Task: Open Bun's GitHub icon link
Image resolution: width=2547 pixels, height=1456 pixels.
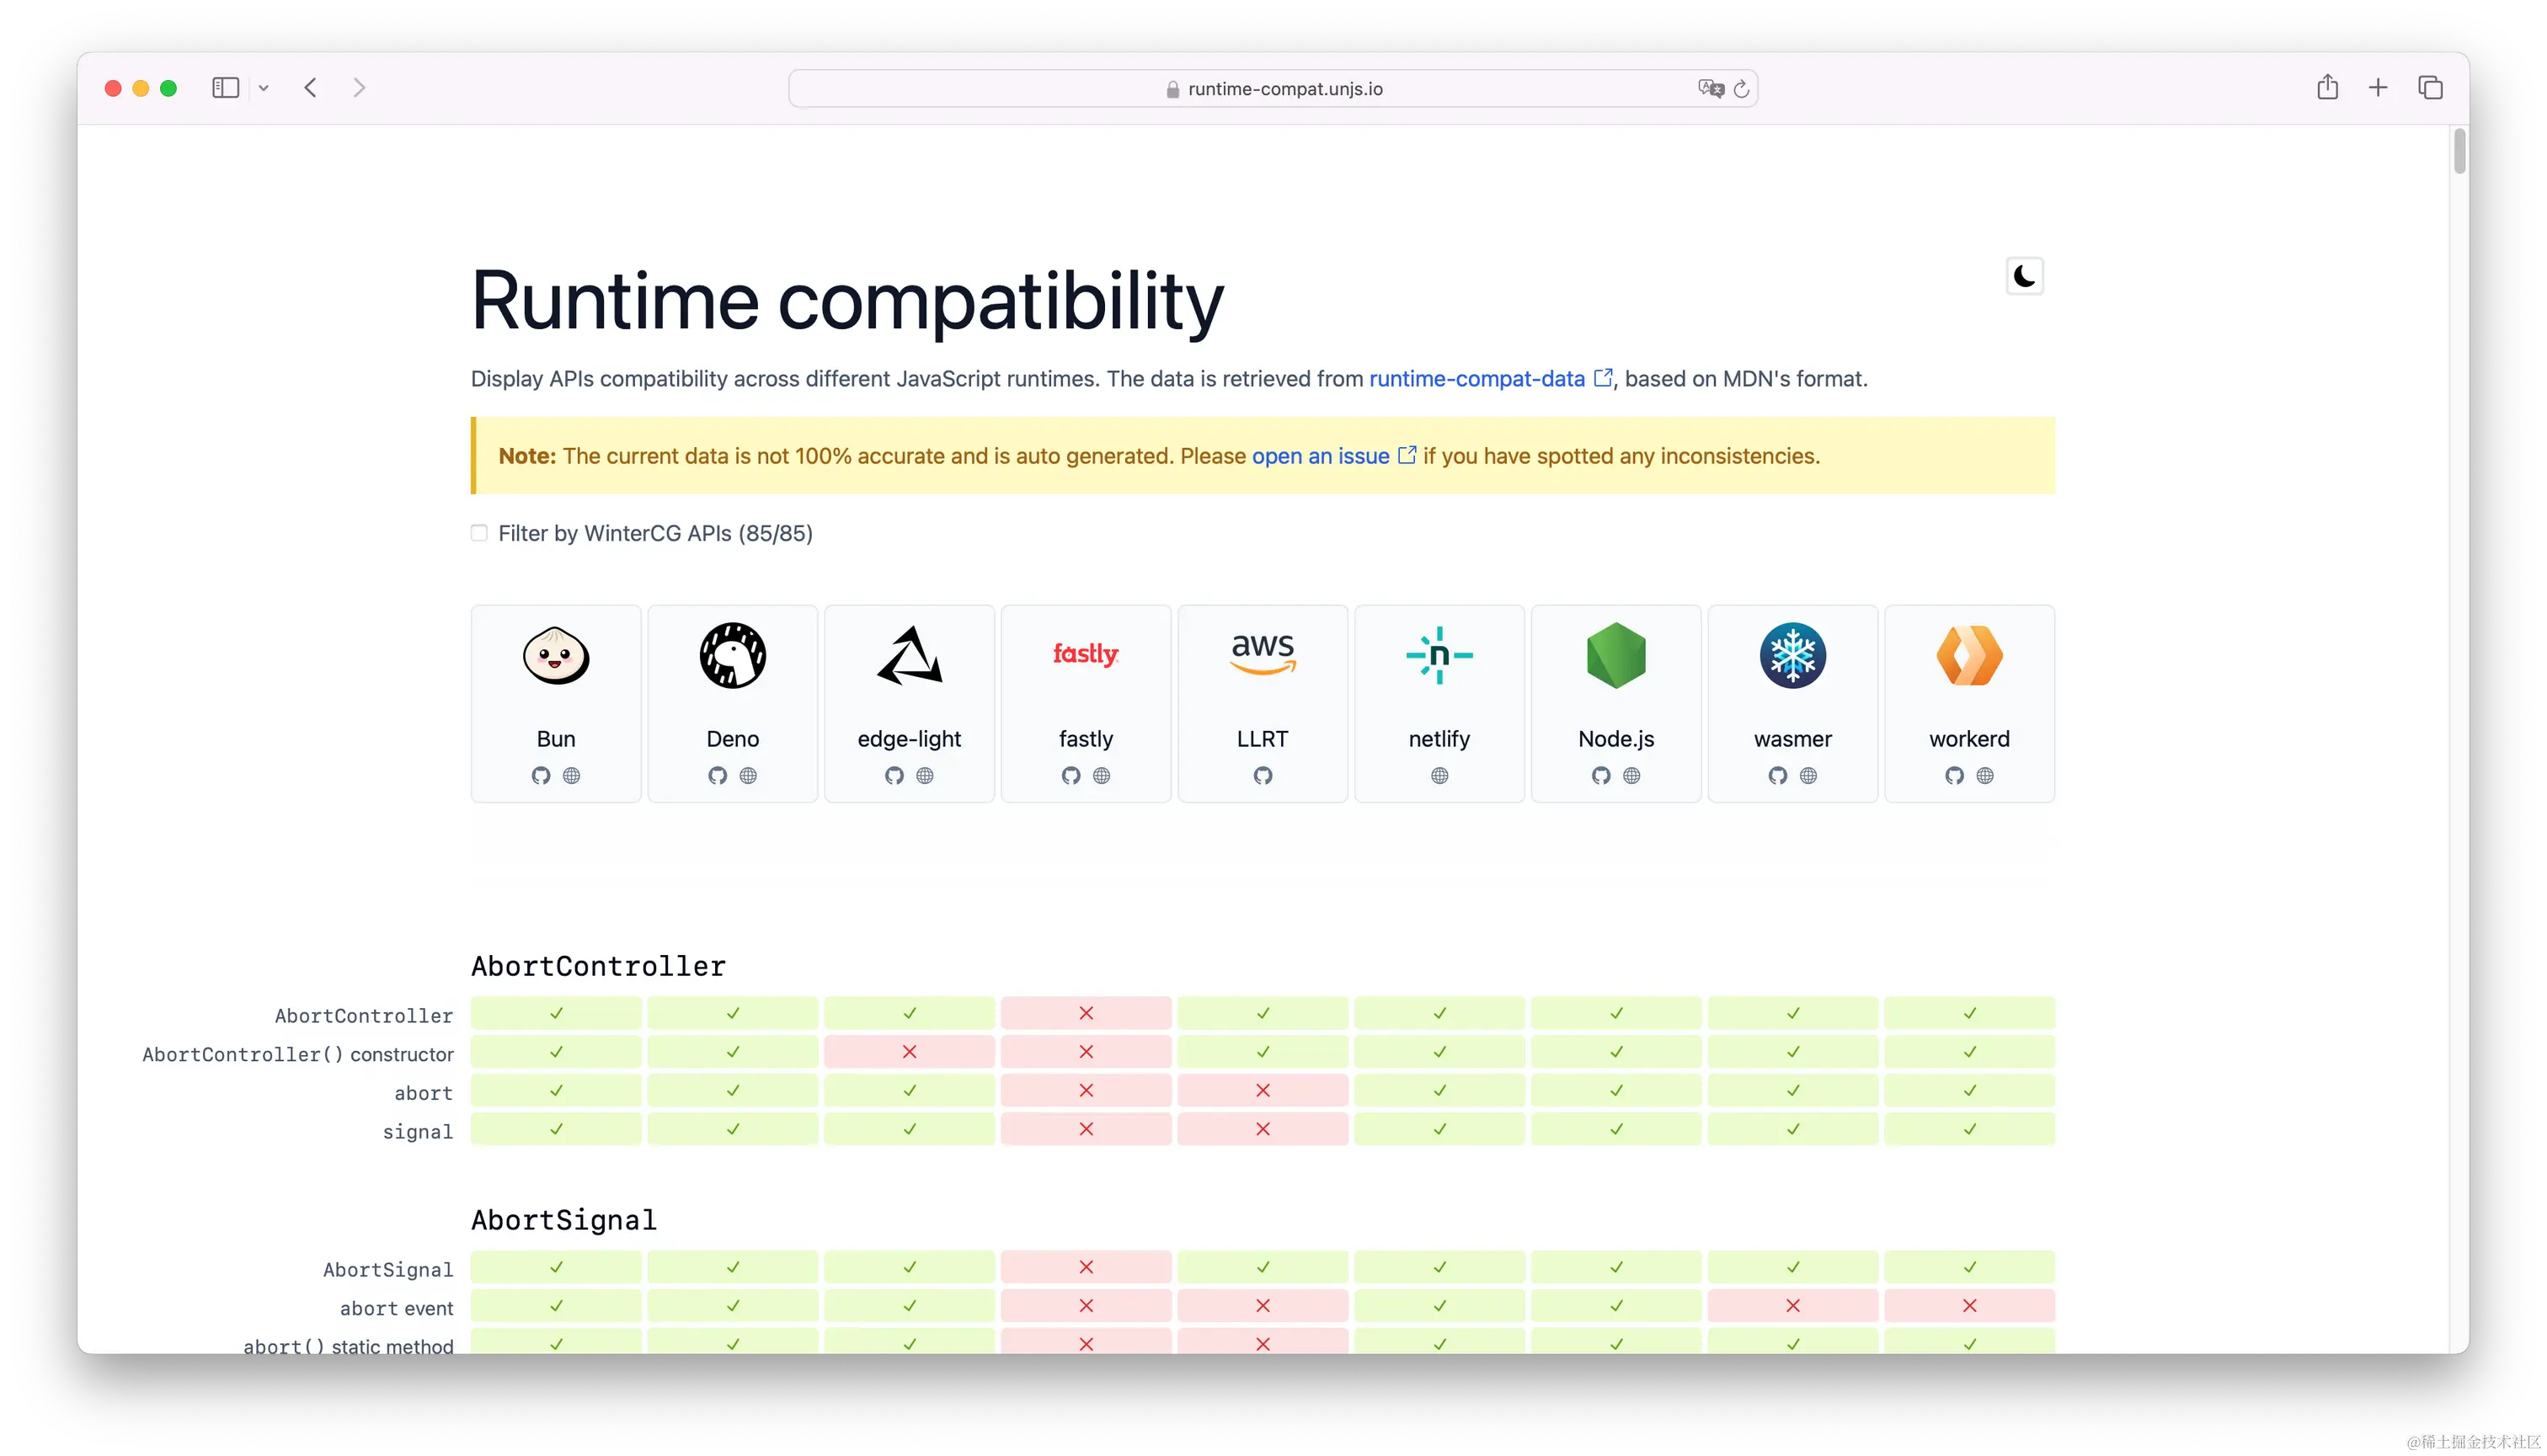Action: pos(541,775)
